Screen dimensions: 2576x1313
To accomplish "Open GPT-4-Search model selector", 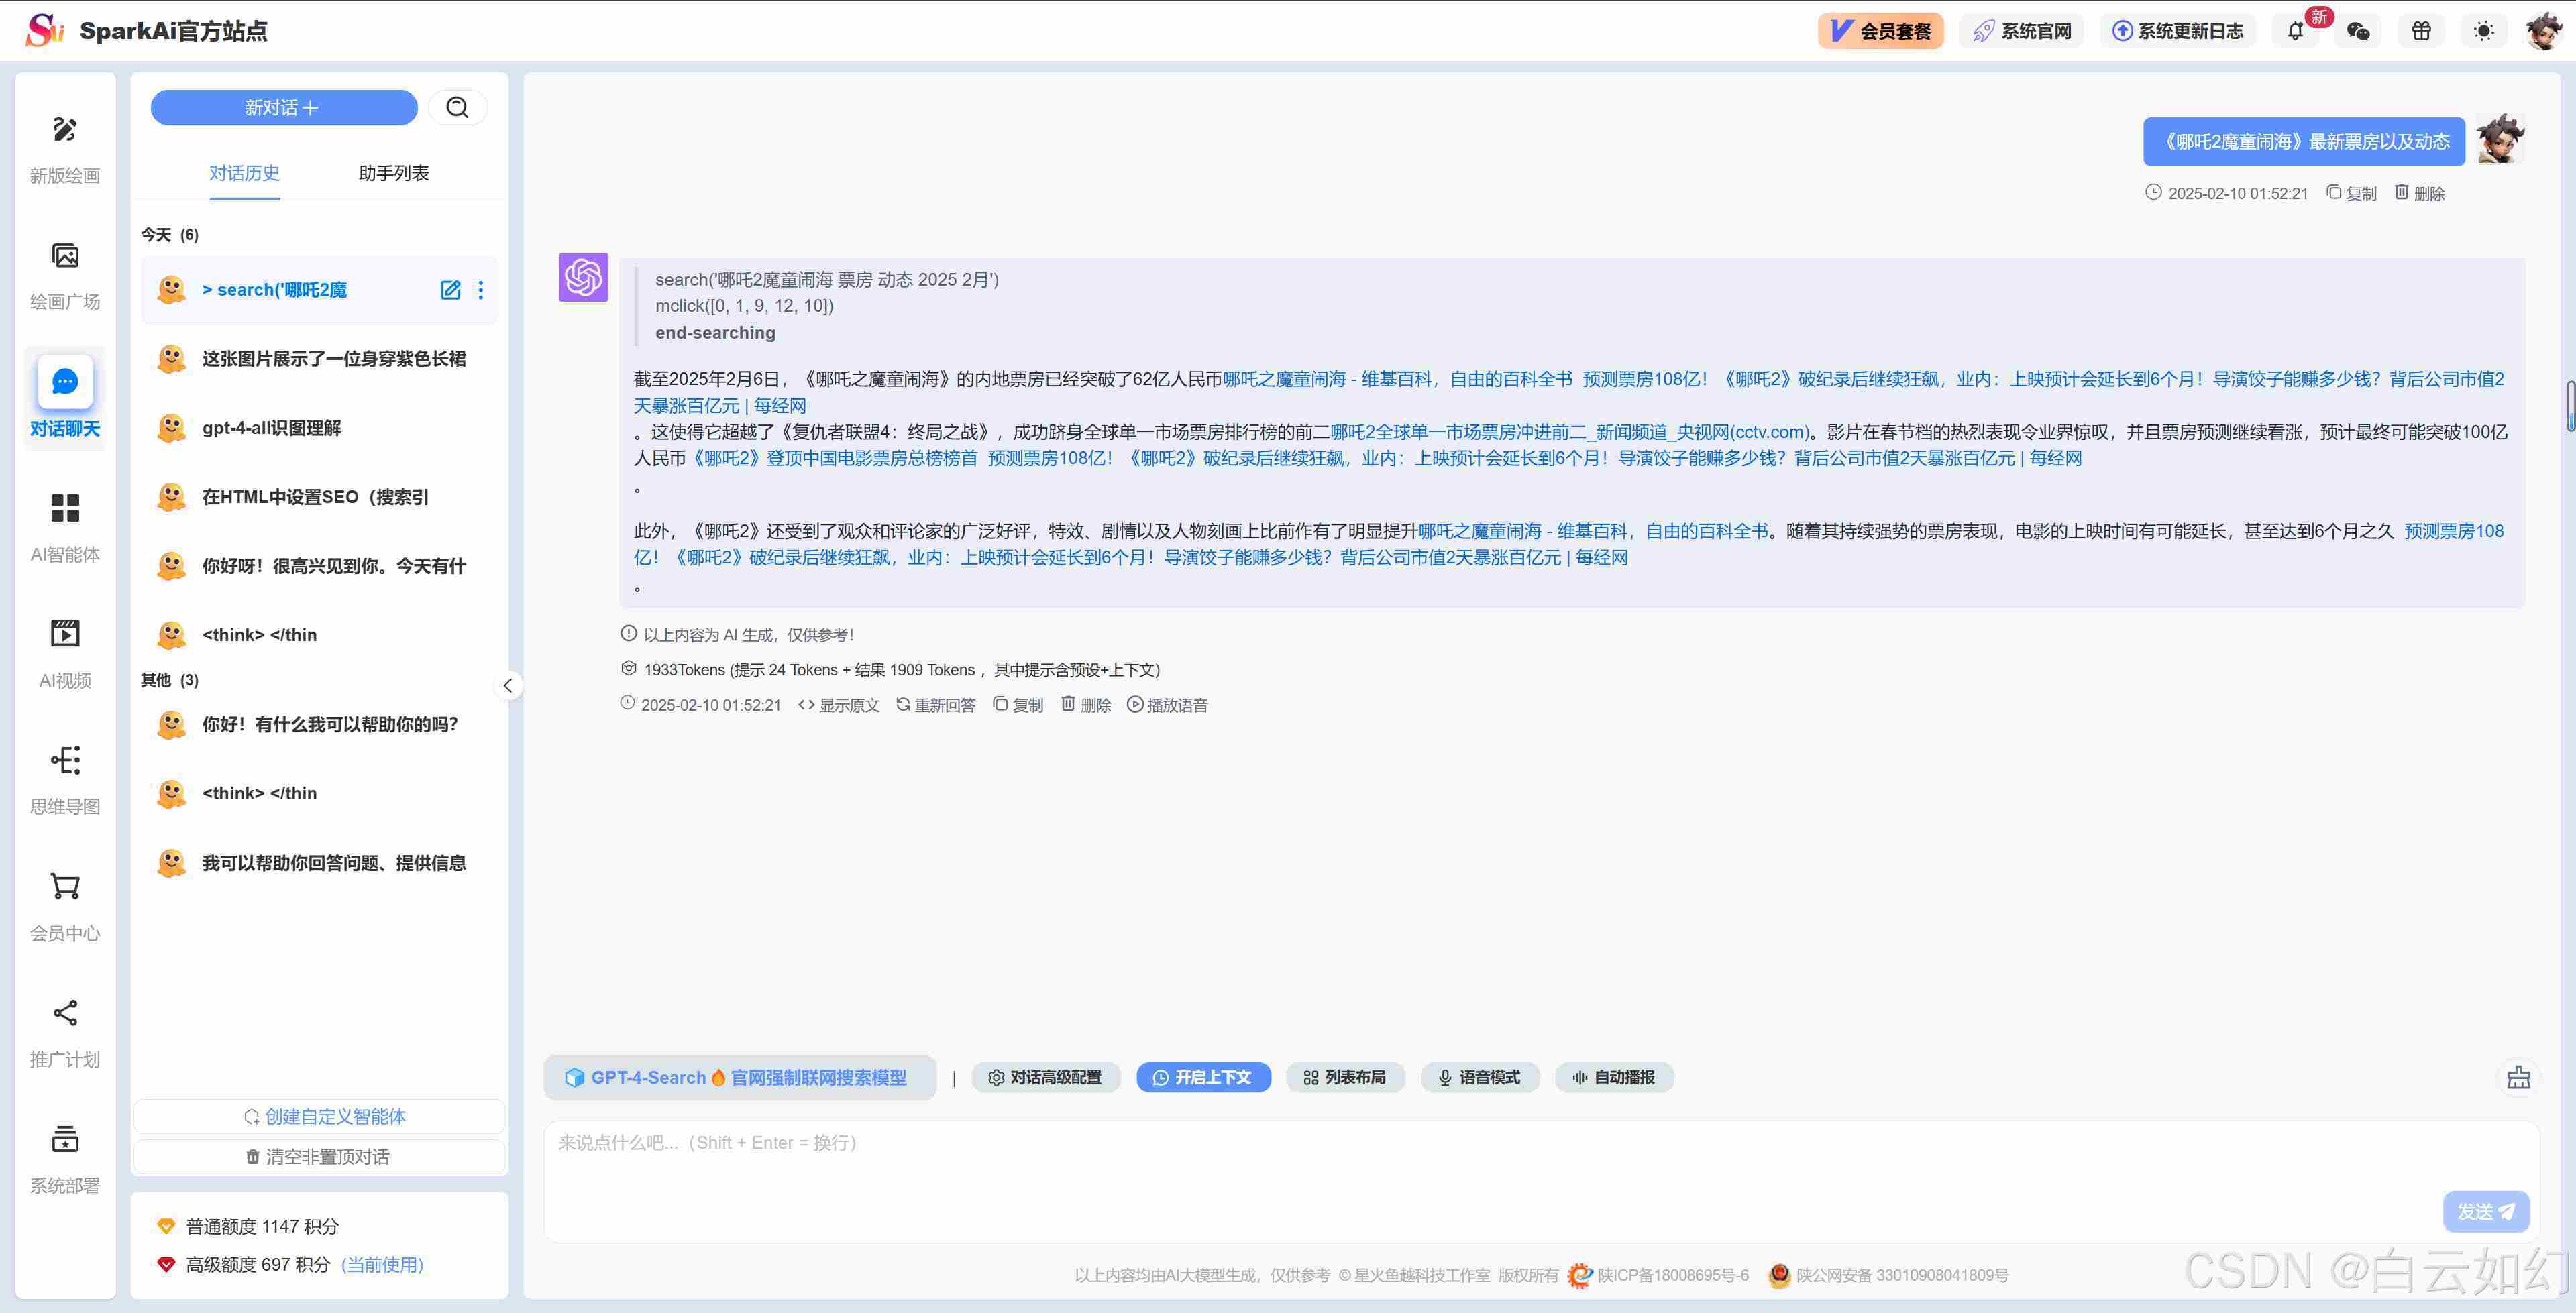I will coord(739,1077).
